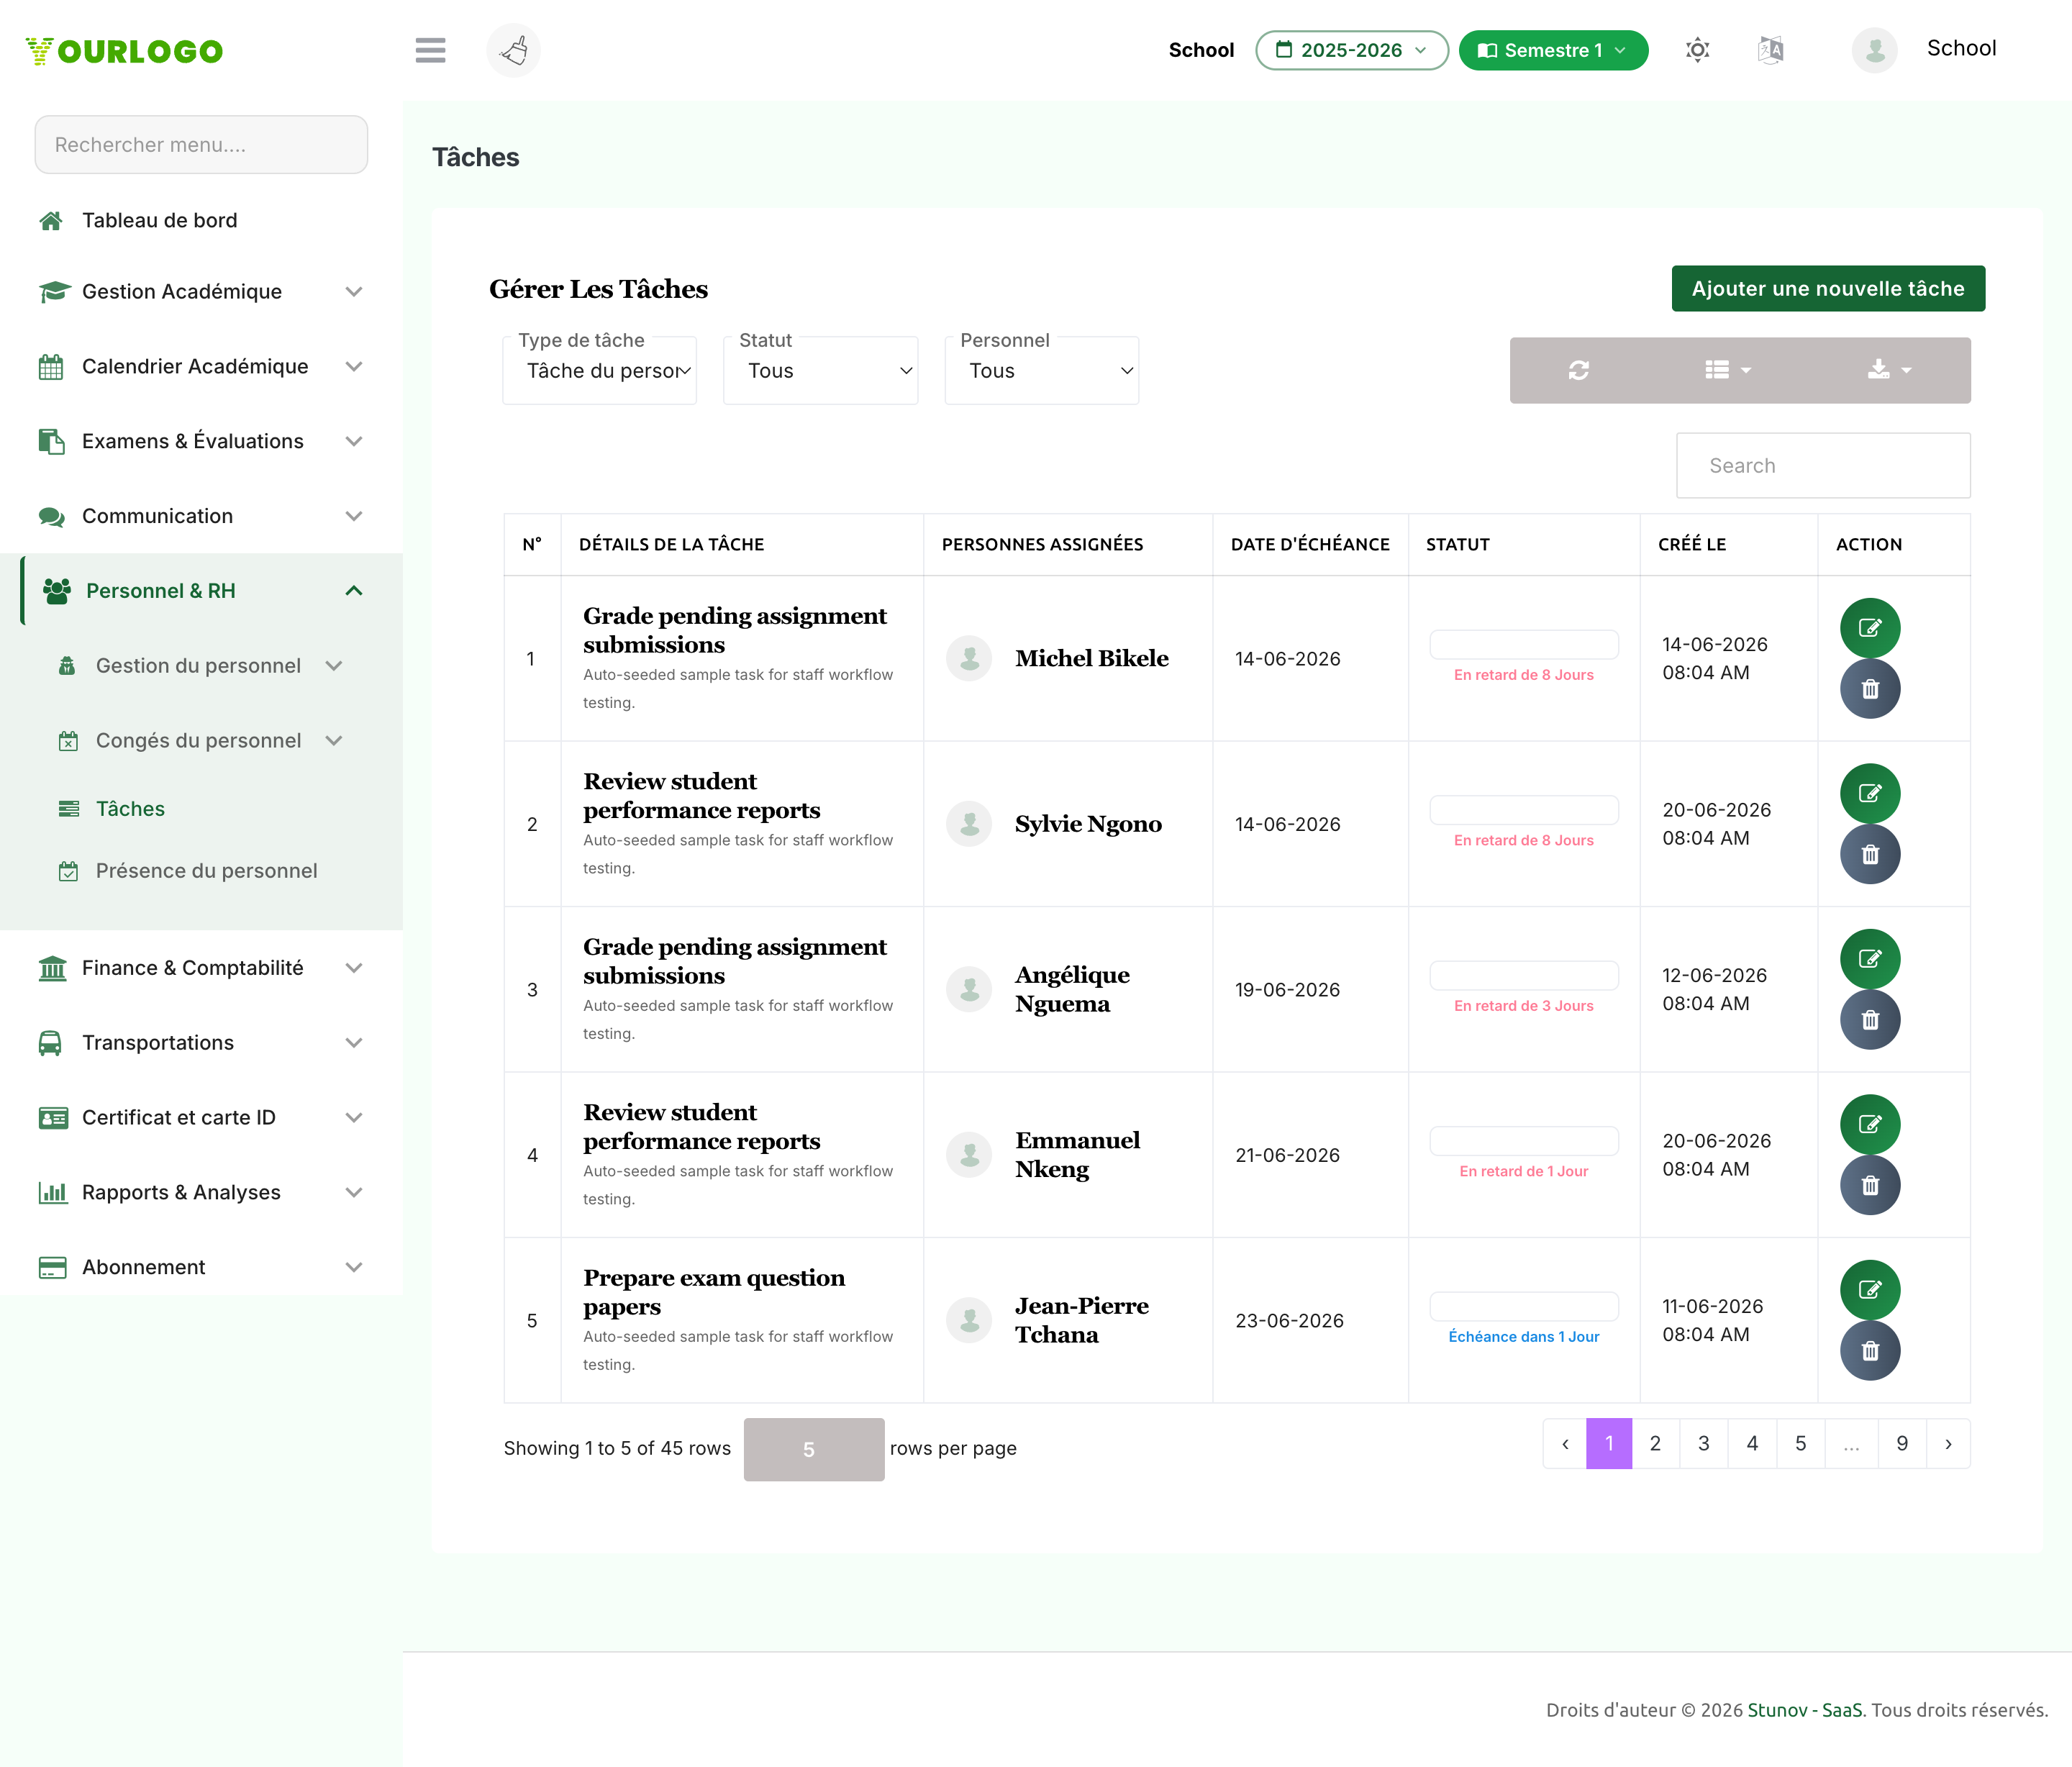Viewport: 2072px width, 1767px height.
Task: Edit the task assigned to Sylvie Ngono
Action: (1869, 794)
